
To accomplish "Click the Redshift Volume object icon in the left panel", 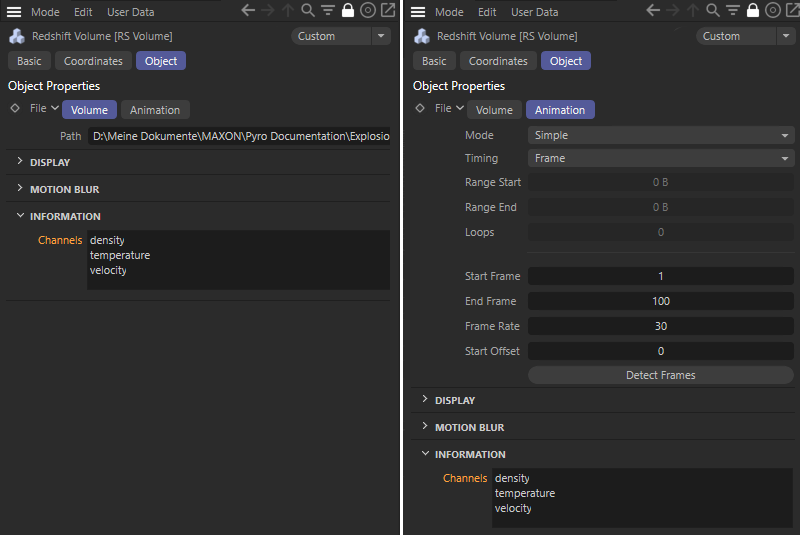I will pyautogui.click(x=17, y=36).
